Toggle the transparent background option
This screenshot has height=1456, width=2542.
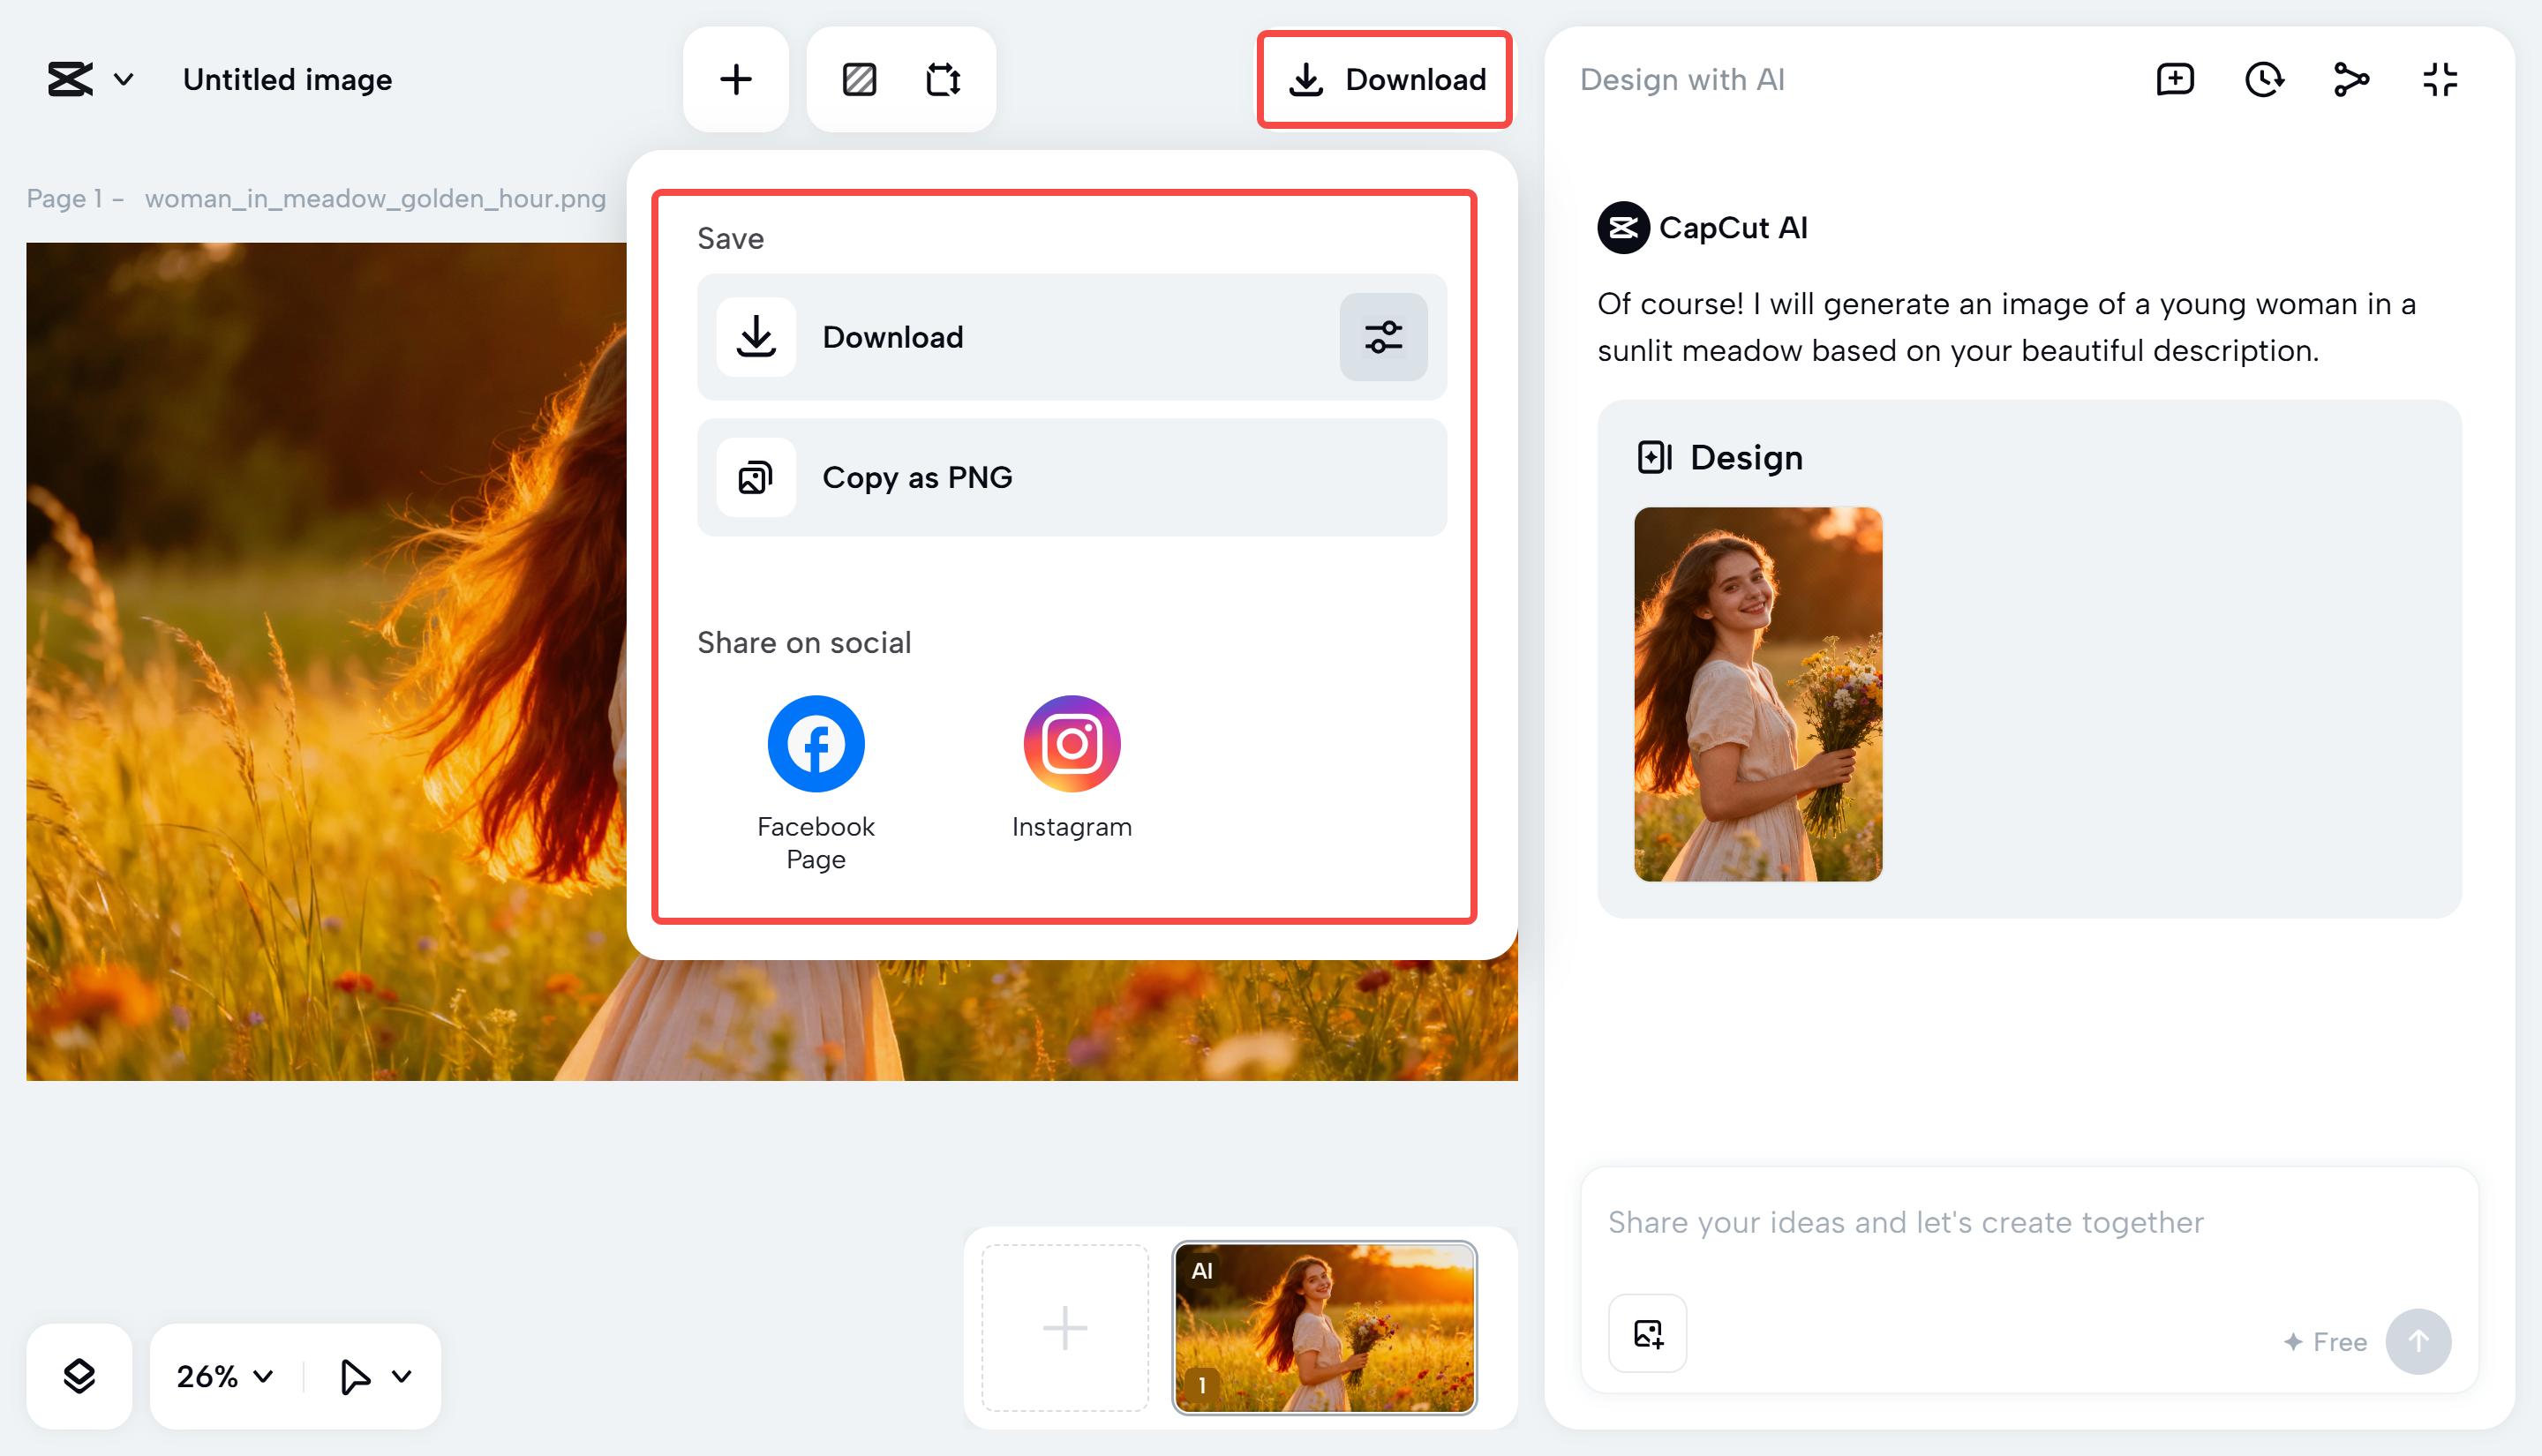[860, 79]
